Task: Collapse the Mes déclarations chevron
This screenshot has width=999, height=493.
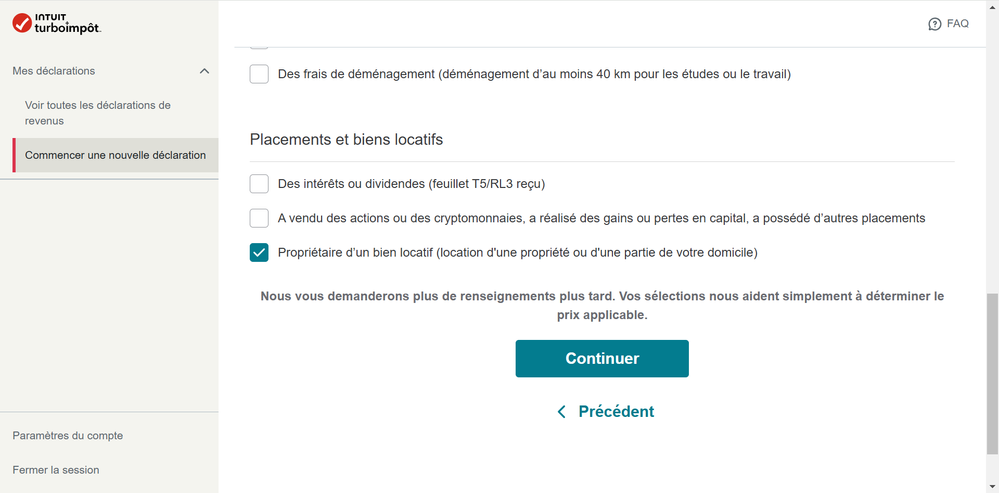Action: click(205, 71)
